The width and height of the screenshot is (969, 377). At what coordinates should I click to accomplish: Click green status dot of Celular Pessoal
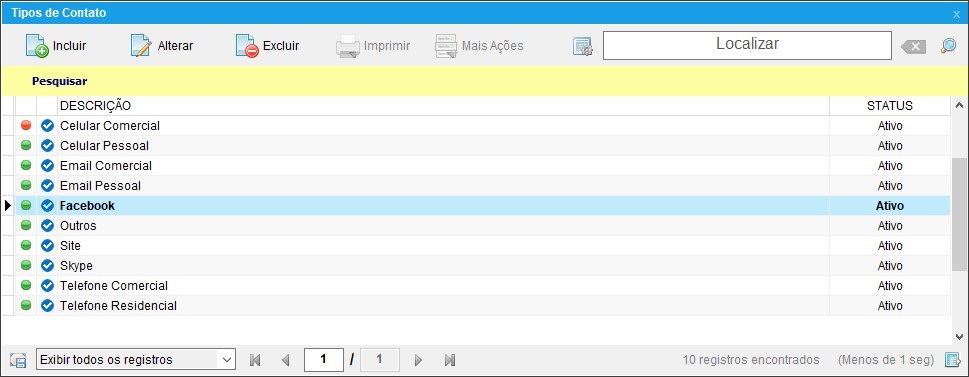click(26, 146)
